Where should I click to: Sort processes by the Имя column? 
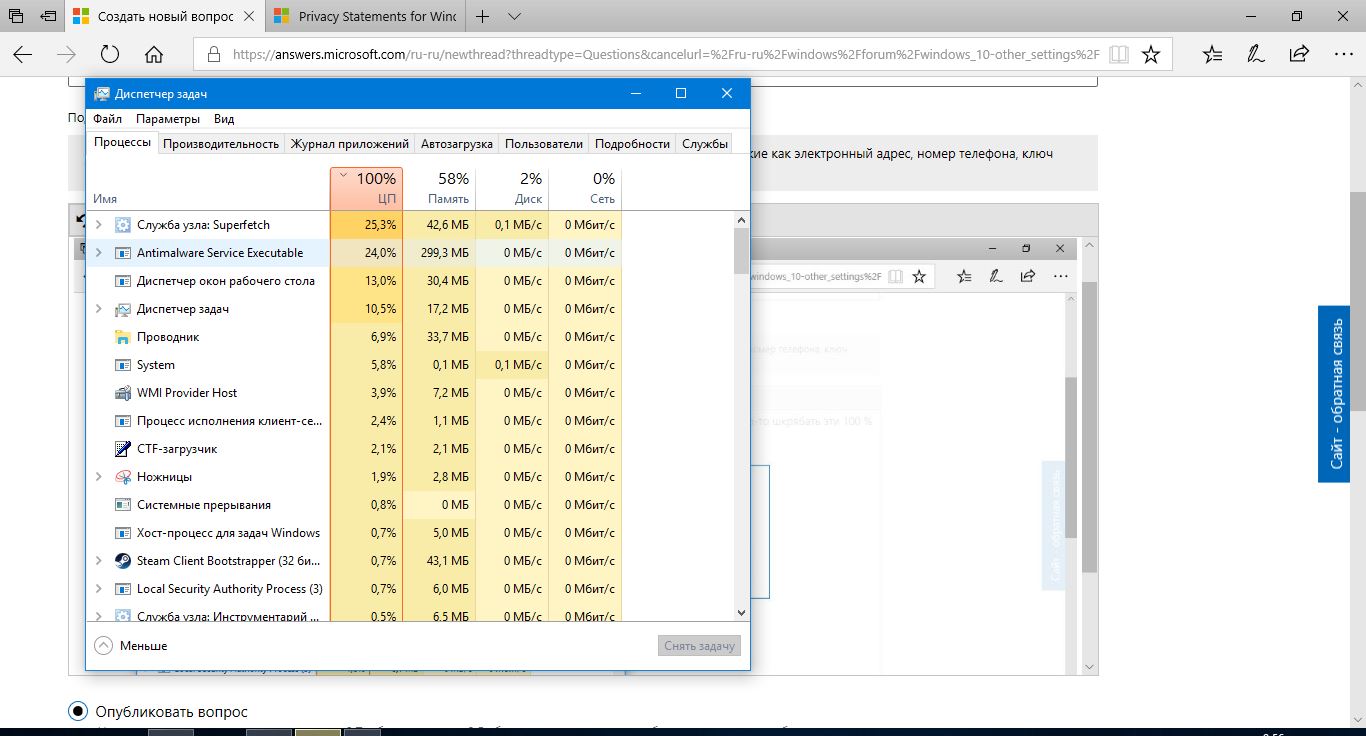[x=208, y=188]
